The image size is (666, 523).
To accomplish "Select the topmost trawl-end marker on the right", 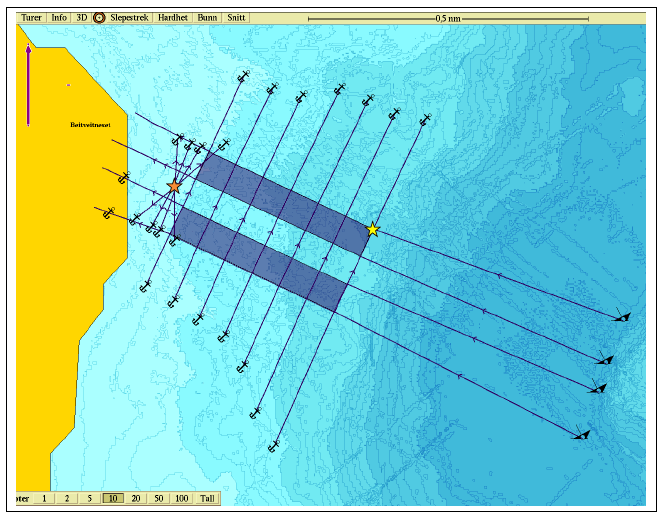I will [x=623, y=317].
